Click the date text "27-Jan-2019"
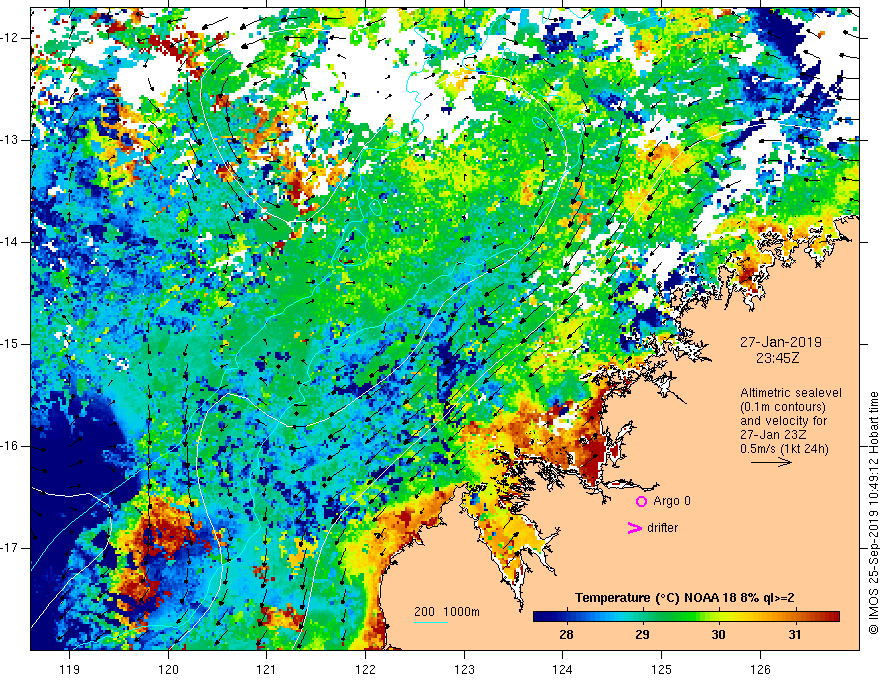Screen dimensions: 880x680 click(781, 342)
